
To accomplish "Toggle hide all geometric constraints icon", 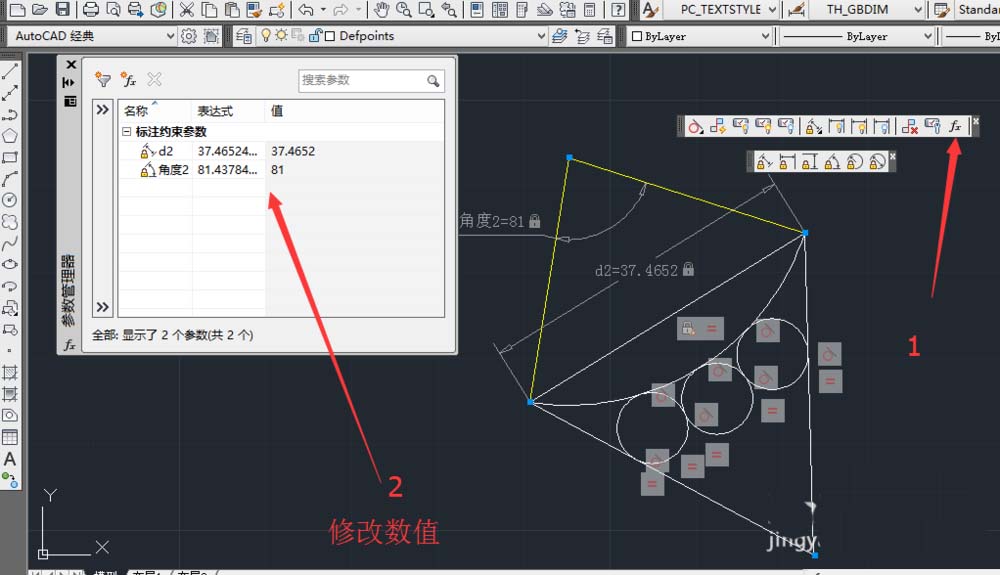I will pos(786,126).
